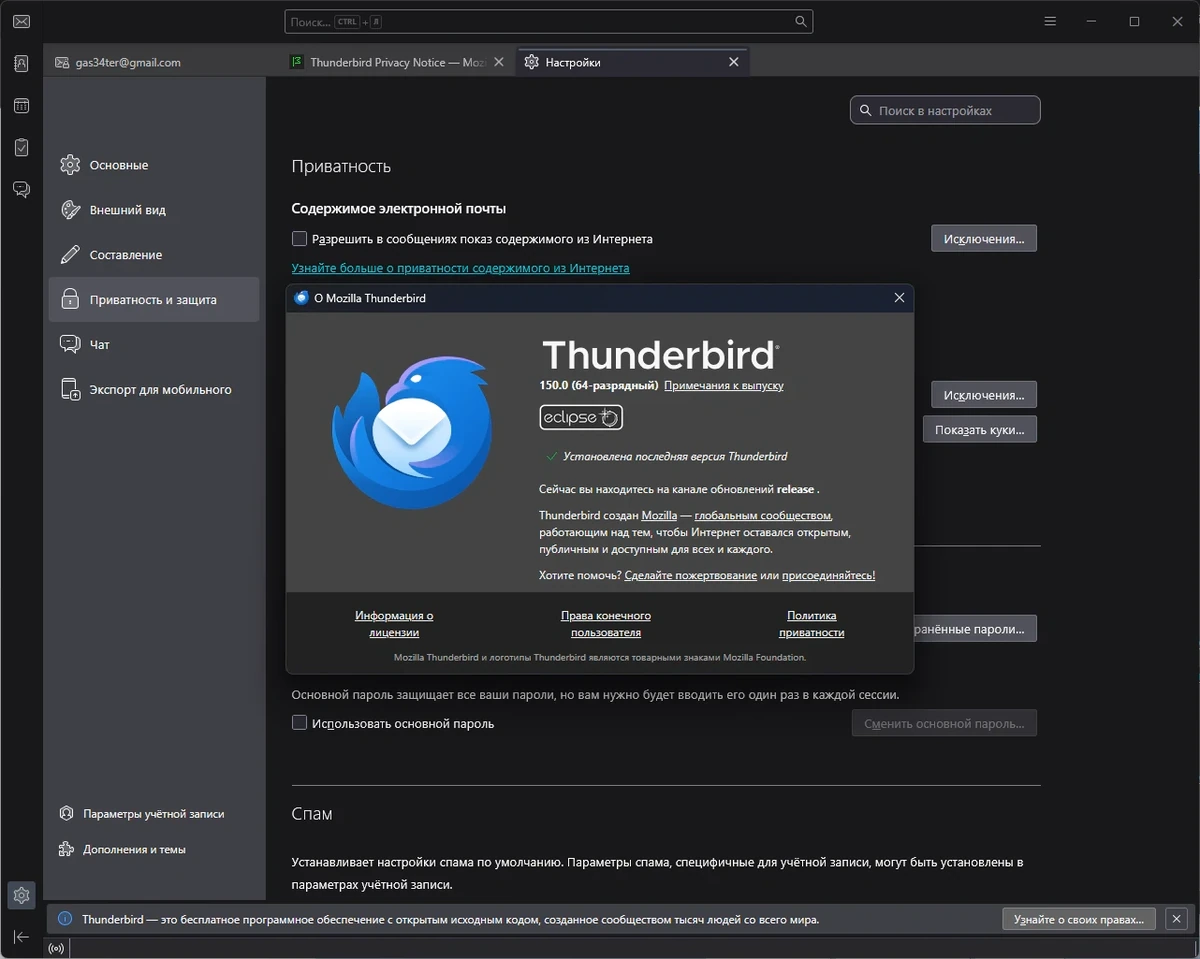This screenshot has height=959, width=1200.
Task: Open Примечания к выпуску link
Action: (x=724, y=385)
